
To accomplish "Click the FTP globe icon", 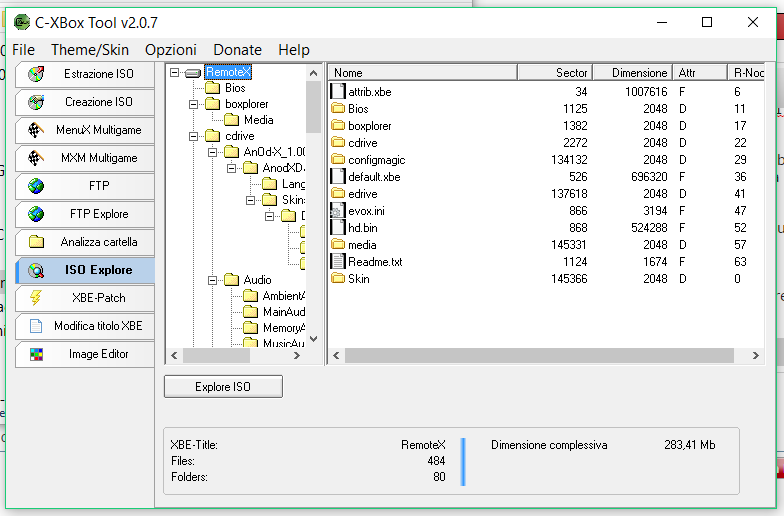I will coord(36,186).
